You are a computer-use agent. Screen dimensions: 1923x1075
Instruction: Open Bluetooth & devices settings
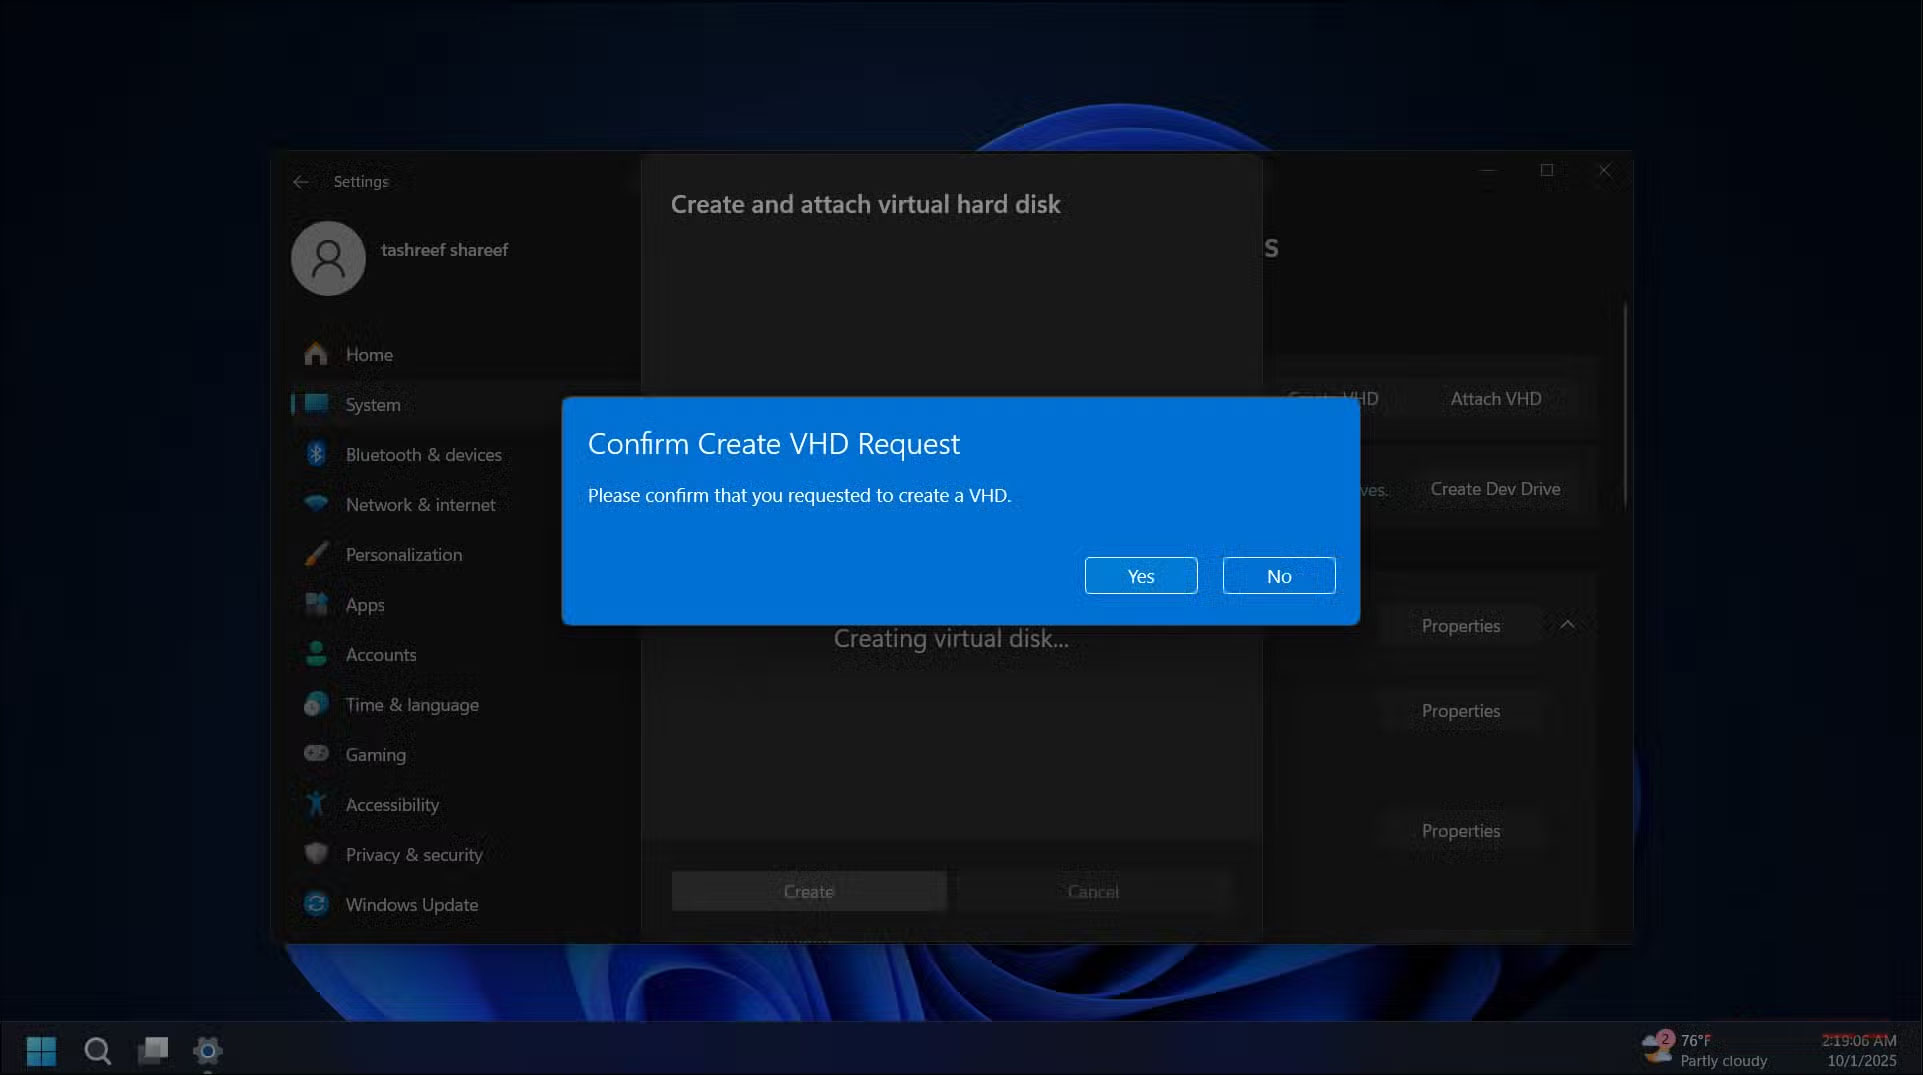pyautogui.click(x=423, y=454)
